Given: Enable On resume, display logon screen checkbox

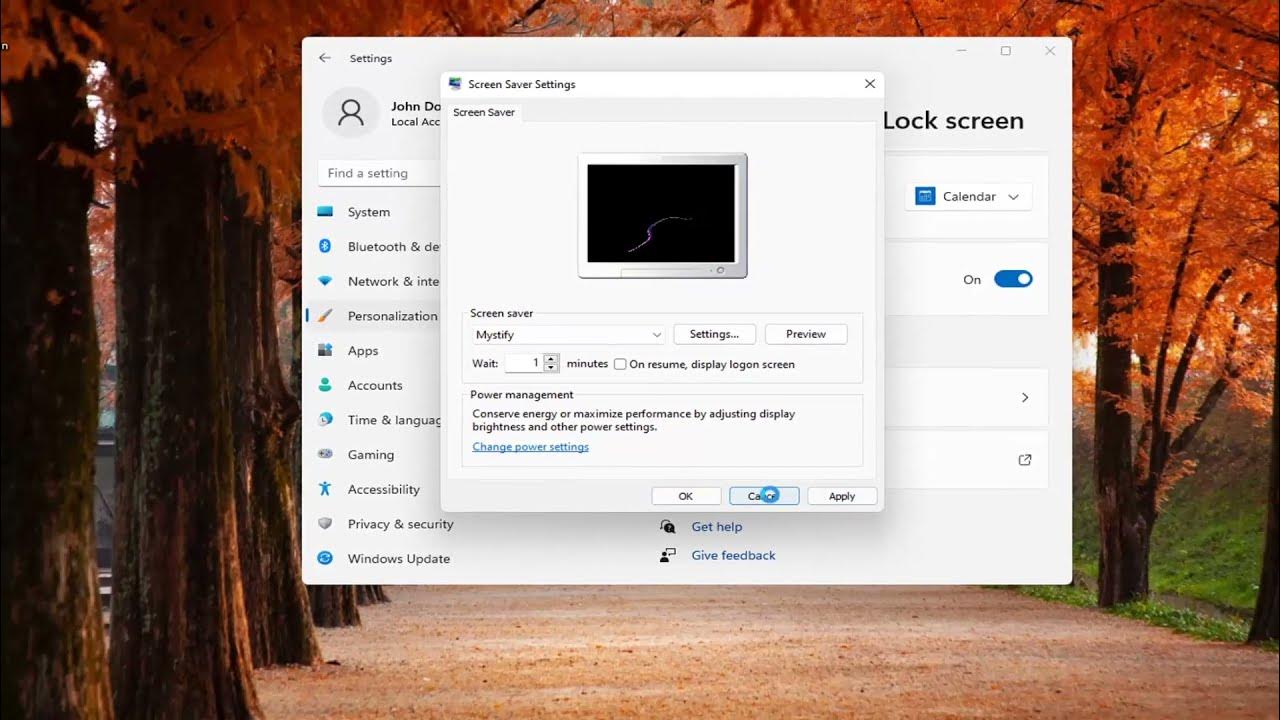Looking at the screenshot, I should [620, 364].
